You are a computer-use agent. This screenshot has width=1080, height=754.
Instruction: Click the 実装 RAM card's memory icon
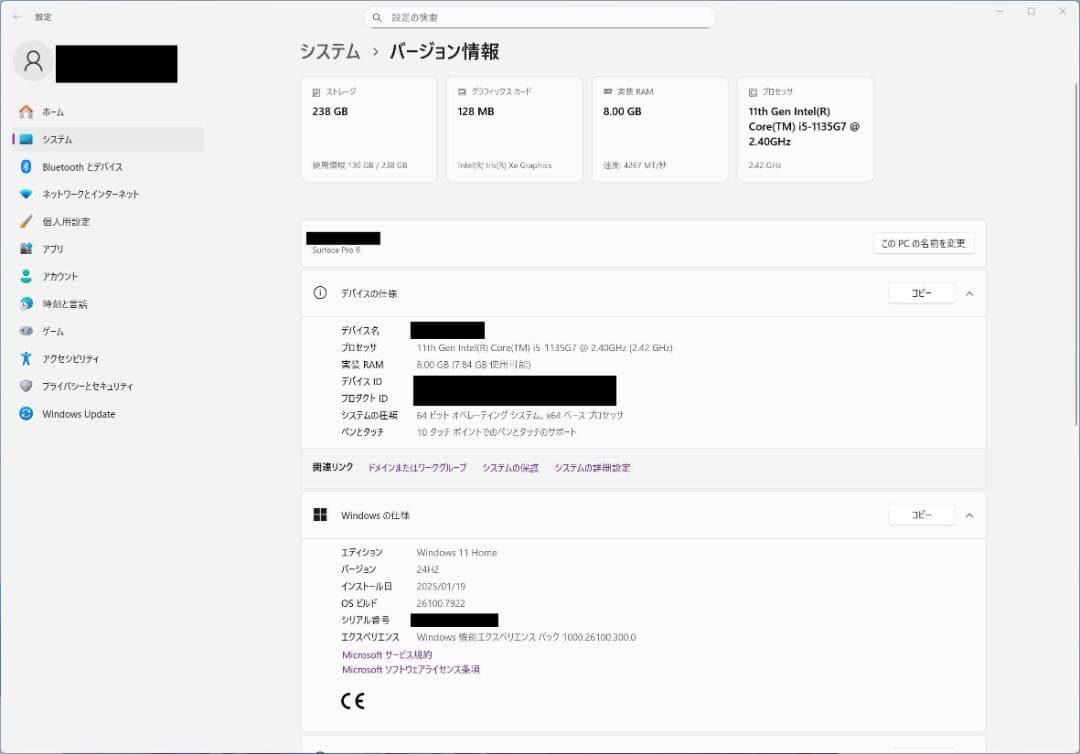[608, 92]
